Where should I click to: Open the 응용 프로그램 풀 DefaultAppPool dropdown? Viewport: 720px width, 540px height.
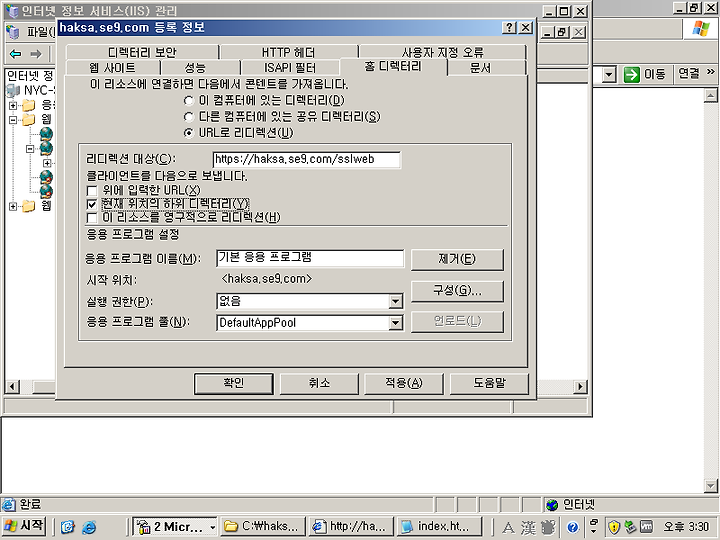pyautogui.click(x=395, y=323)
